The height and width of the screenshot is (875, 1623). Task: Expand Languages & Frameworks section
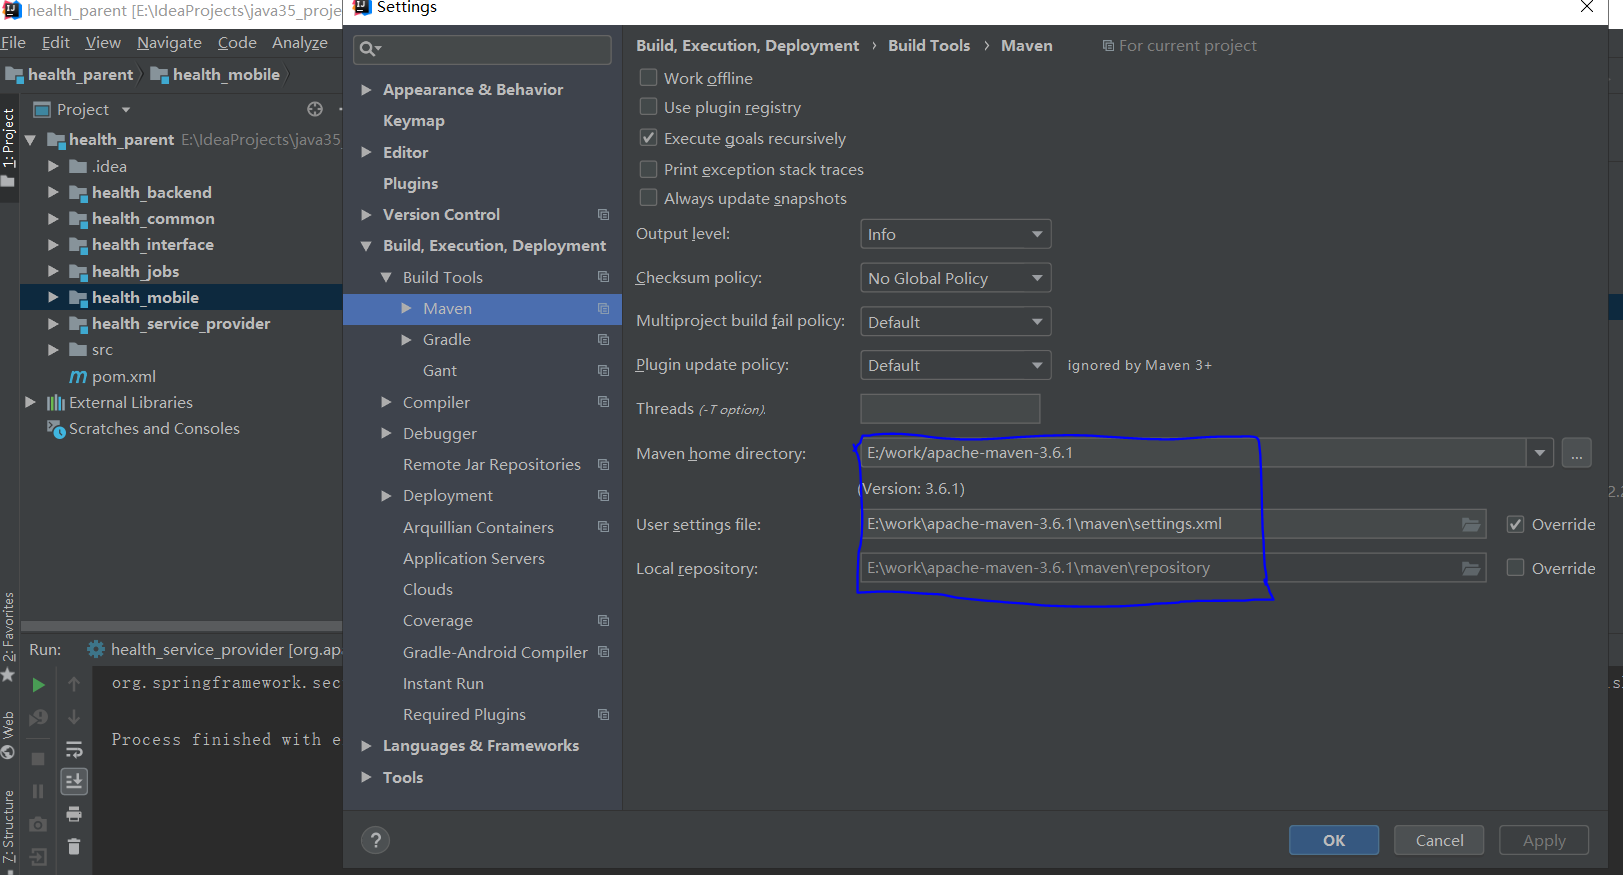point(366,746)
